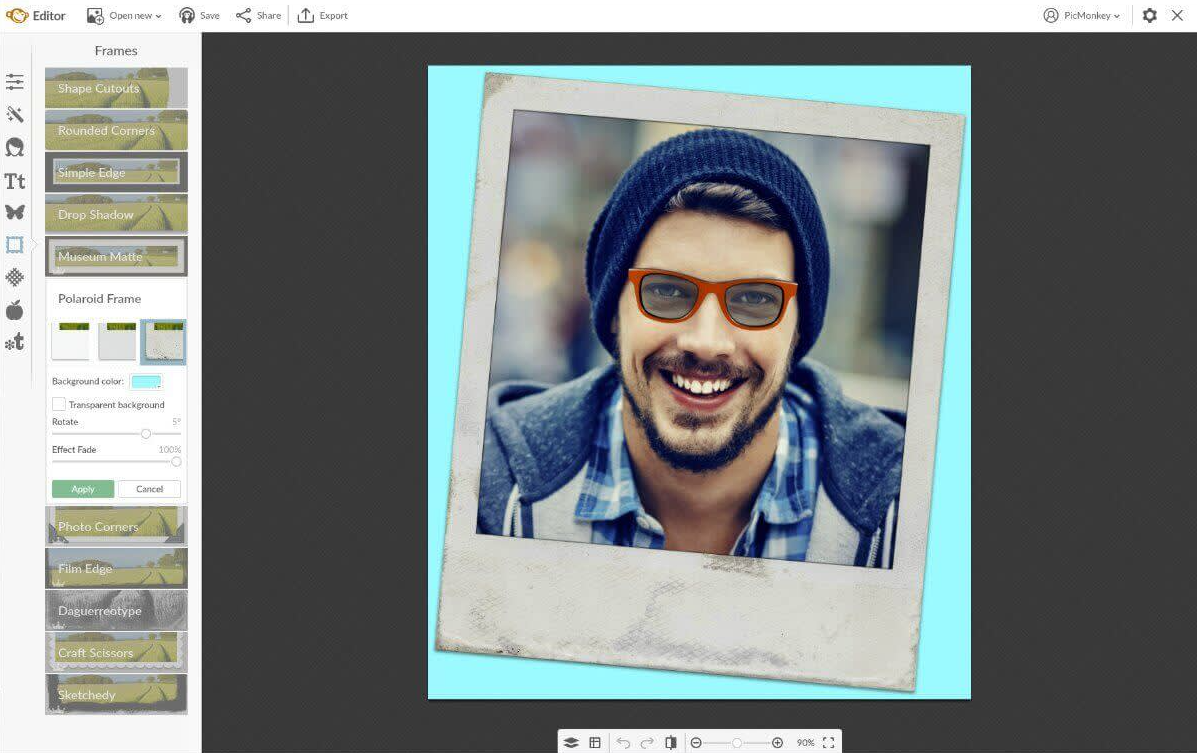The image size is (1197, 753).
Task: Open the Background color picker swatch
Action: [x=146, y=382]
